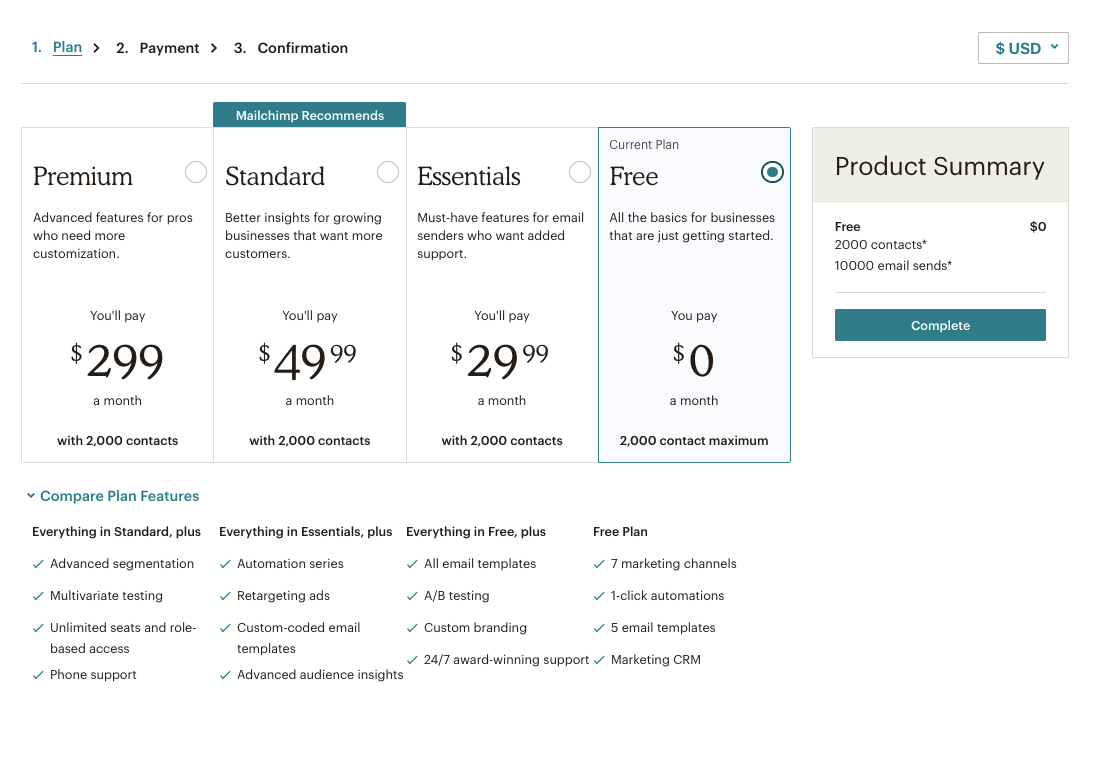Viewport: 1100px width, 773px height.
Task: Click the Advanced segmentation checkmark icon
Action: click(x=38, y=564)
